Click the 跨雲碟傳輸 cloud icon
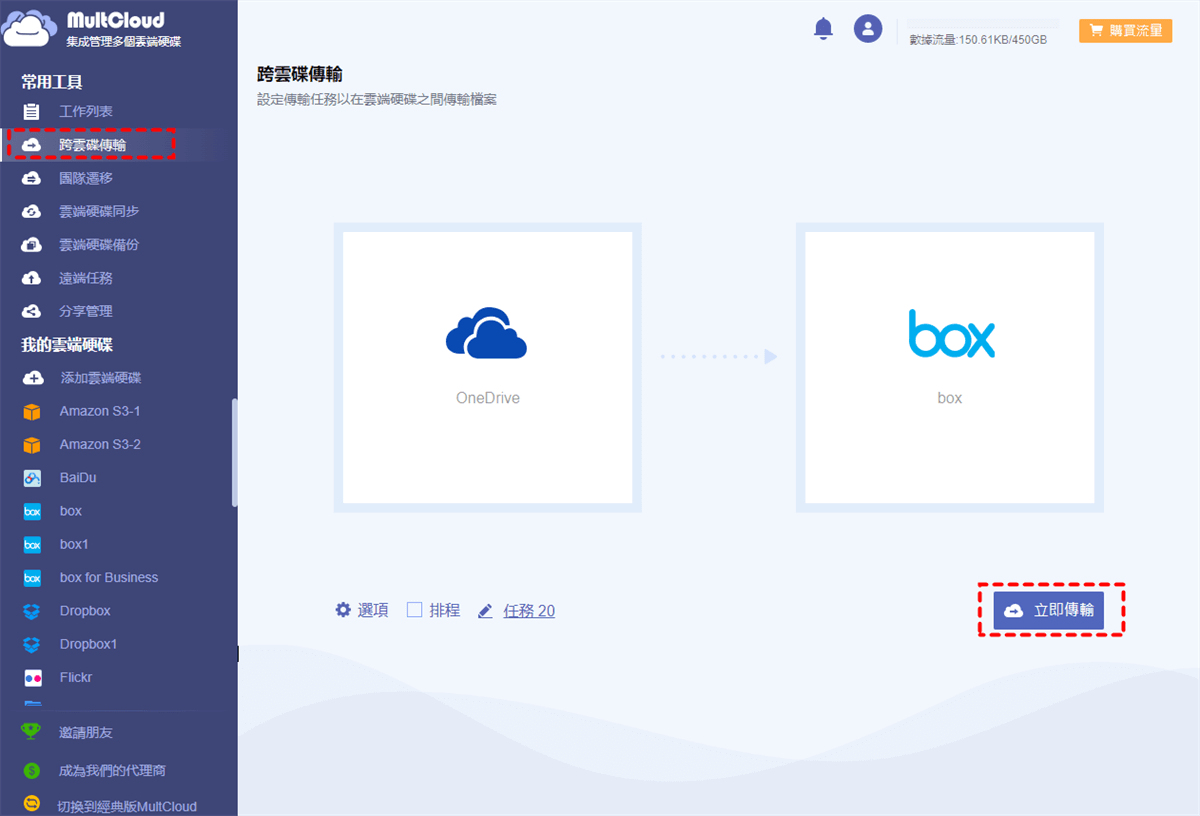This screenshot has height=816, width=1200. point(32,145)
